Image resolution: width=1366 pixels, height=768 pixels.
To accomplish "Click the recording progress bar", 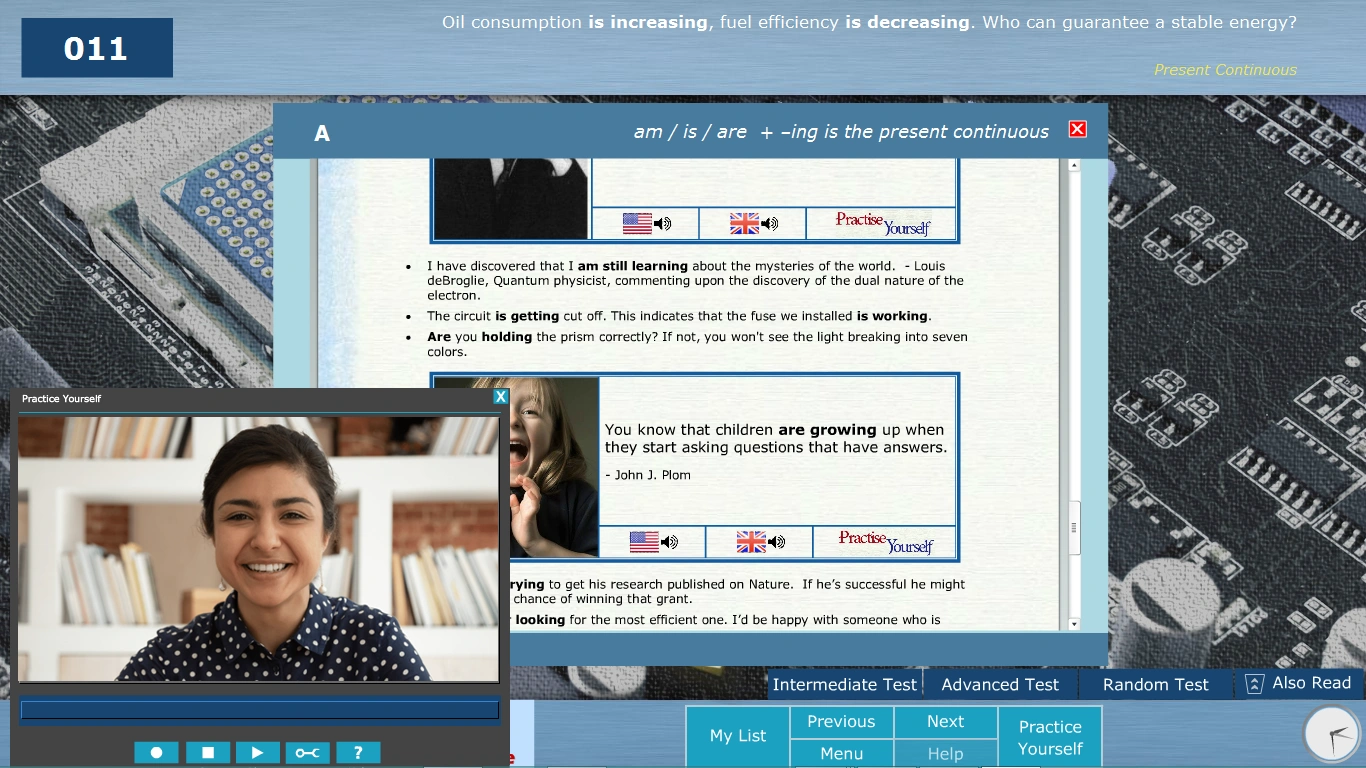I will [260, 710].
